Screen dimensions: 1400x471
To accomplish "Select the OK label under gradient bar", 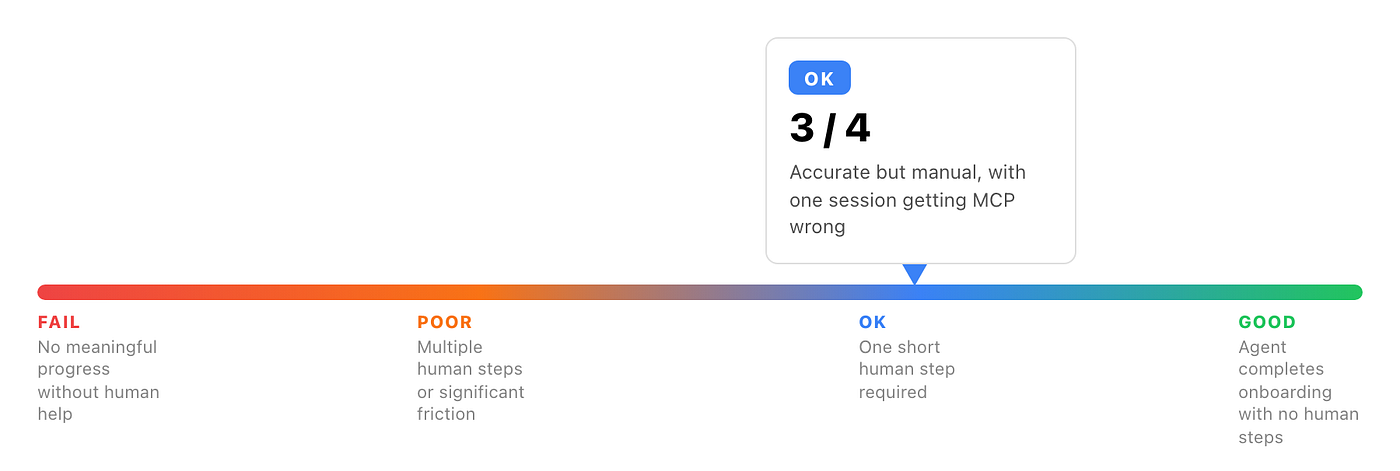I will coord(872,322).
